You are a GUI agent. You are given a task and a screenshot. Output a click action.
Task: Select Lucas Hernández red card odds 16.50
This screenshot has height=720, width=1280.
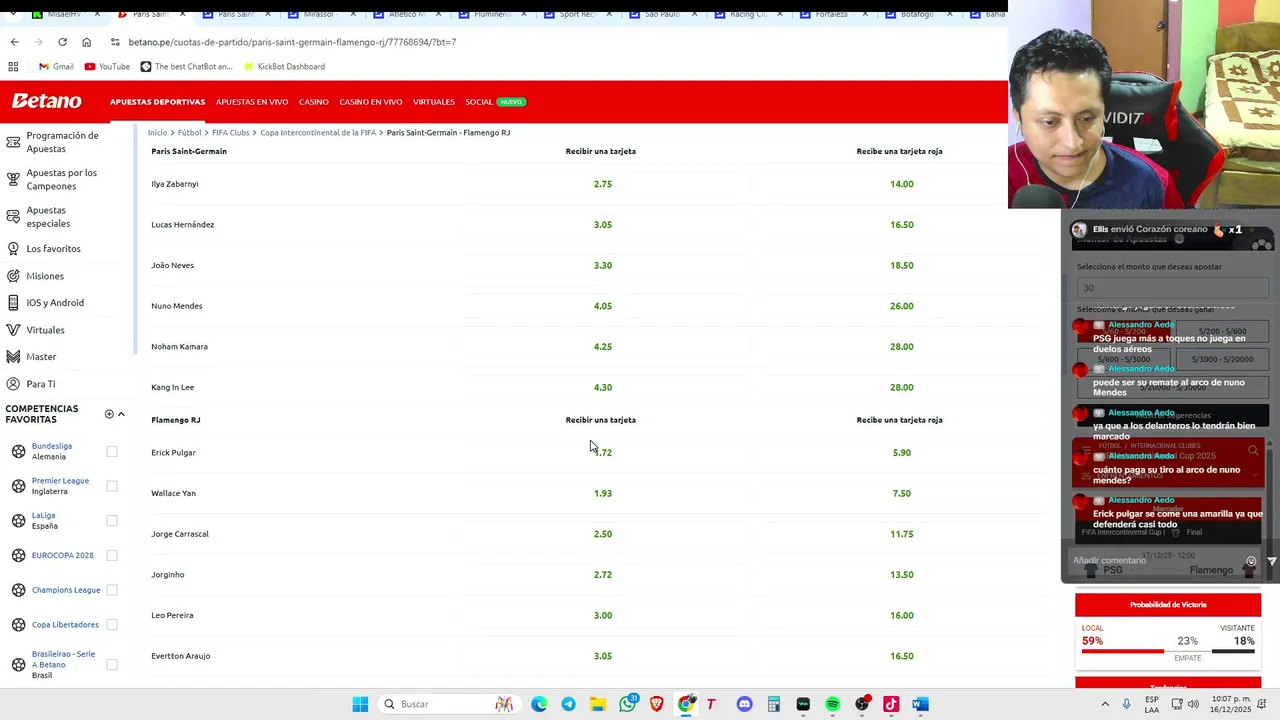click(901, 225)
